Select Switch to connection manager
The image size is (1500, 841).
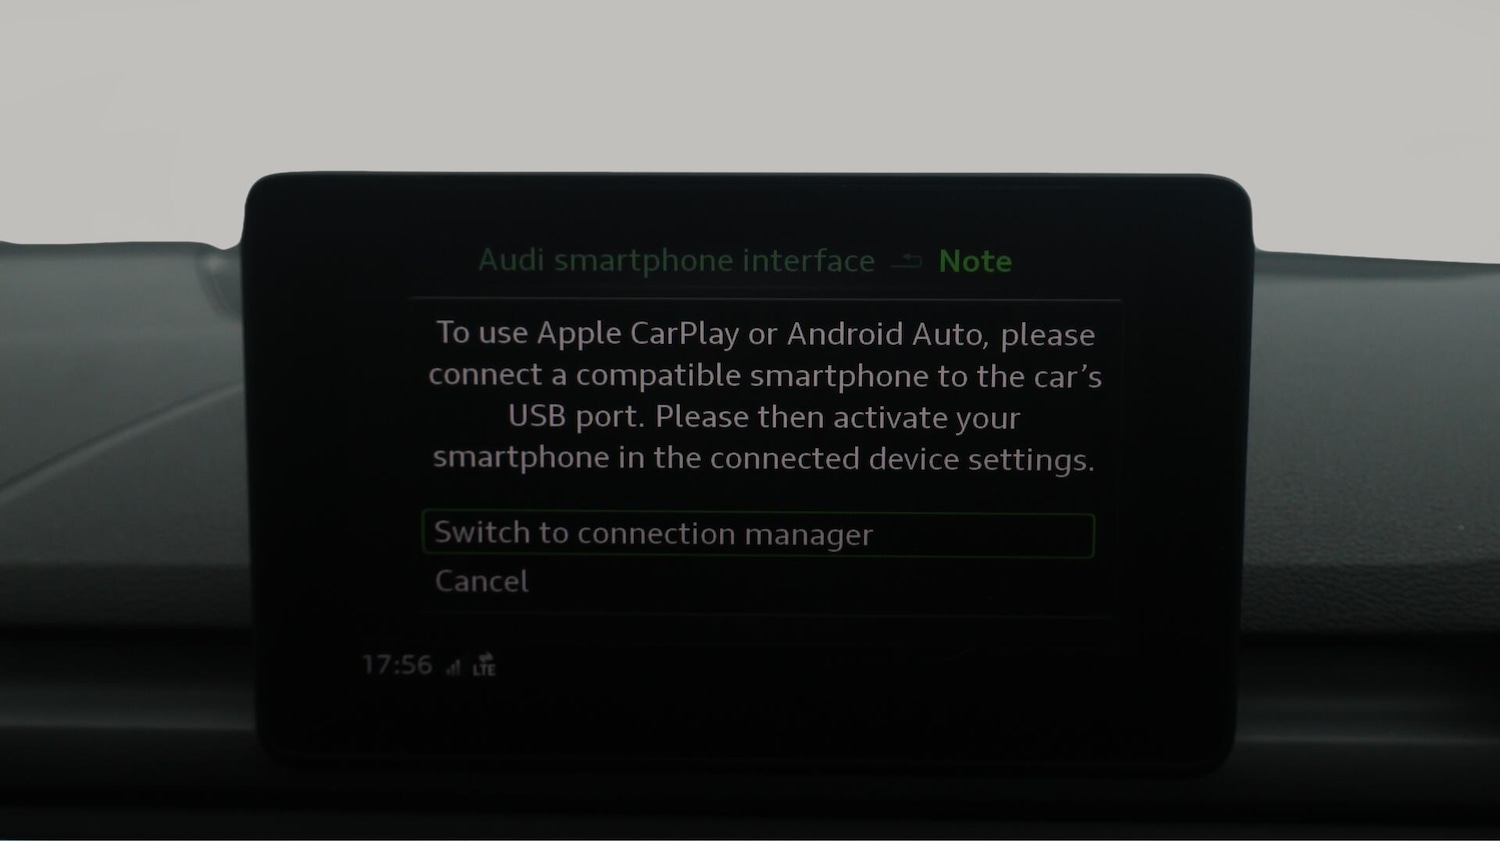758,535
